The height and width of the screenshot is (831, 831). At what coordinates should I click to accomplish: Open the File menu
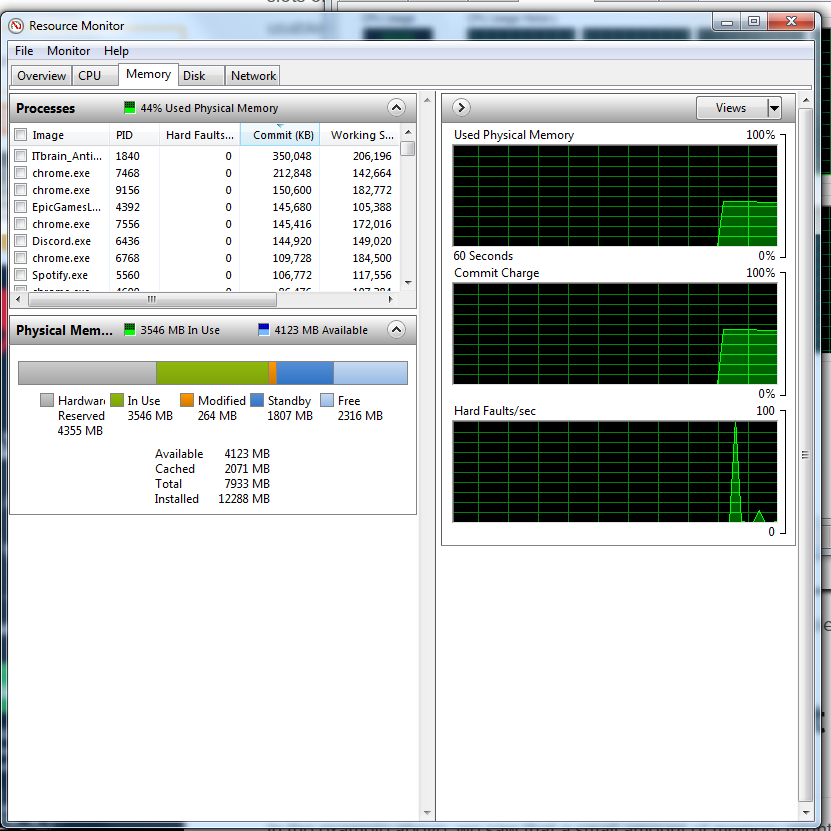tap(24, 51)
